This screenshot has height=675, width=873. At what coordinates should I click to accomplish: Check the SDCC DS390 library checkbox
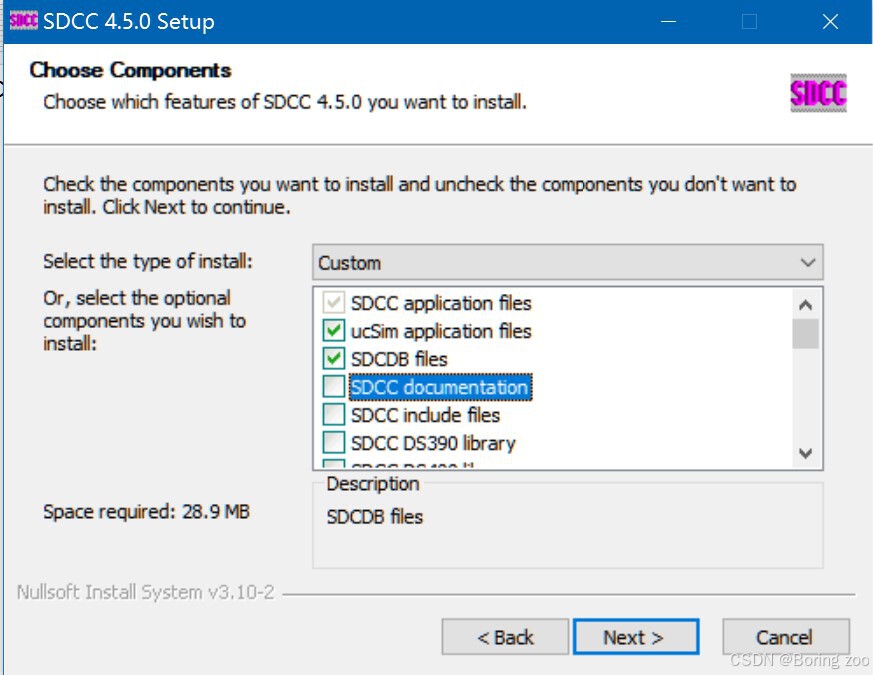(333, 443)
